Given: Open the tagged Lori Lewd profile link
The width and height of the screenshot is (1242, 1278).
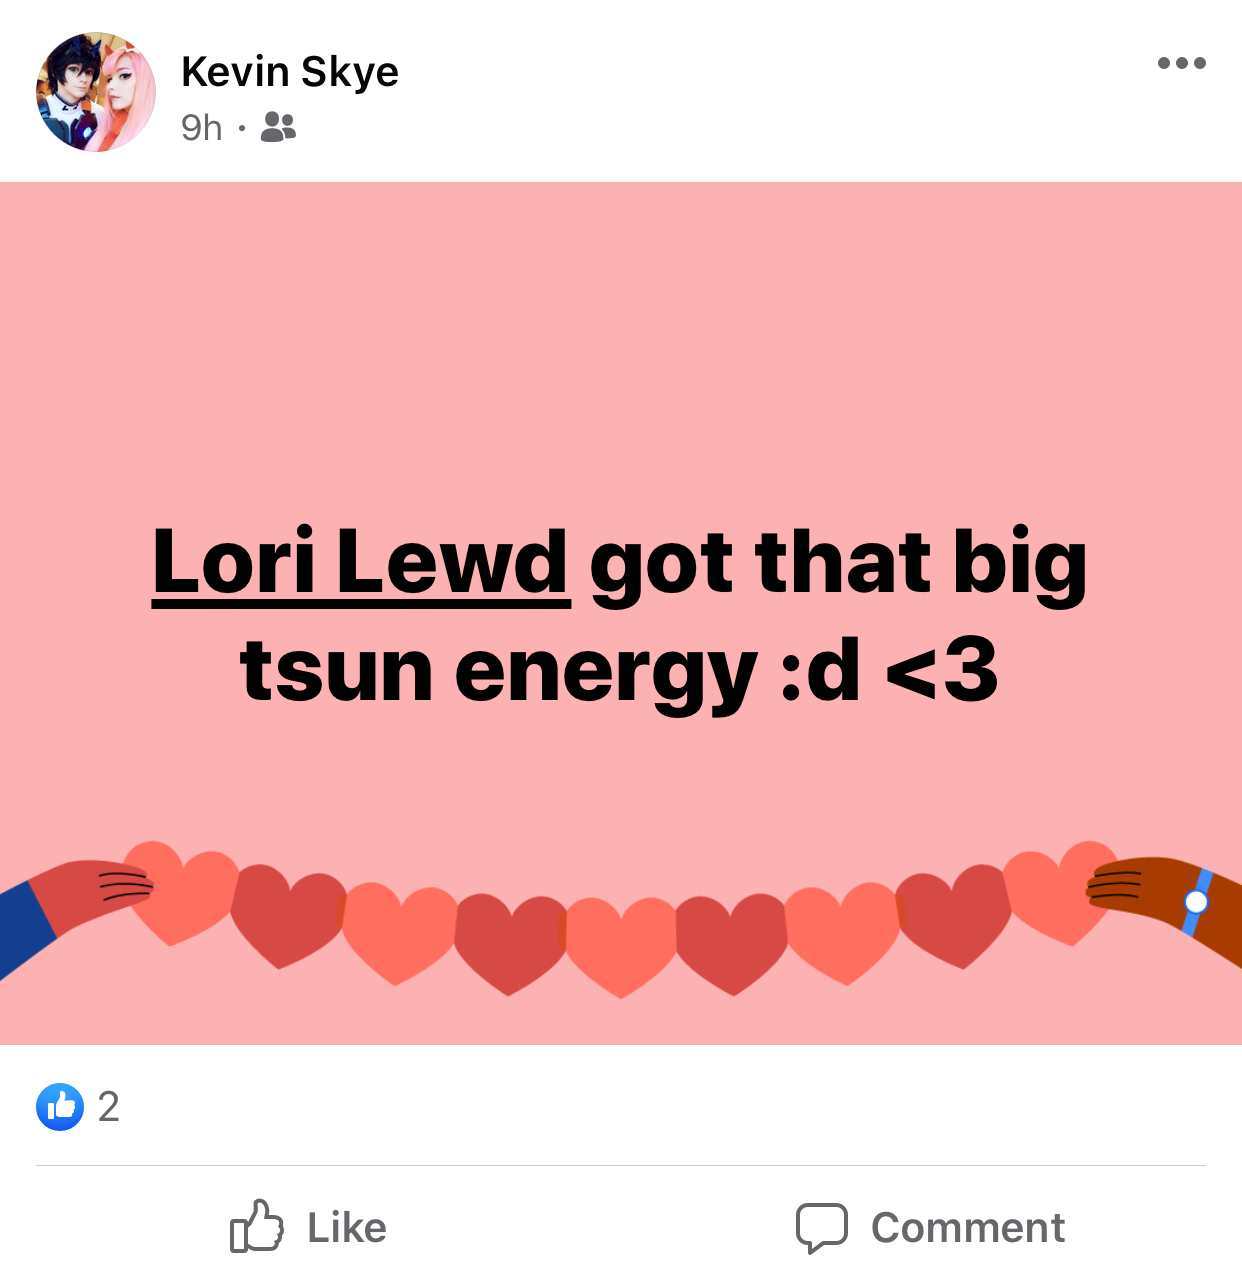Looking at the screenshot, I should (361, 562).
